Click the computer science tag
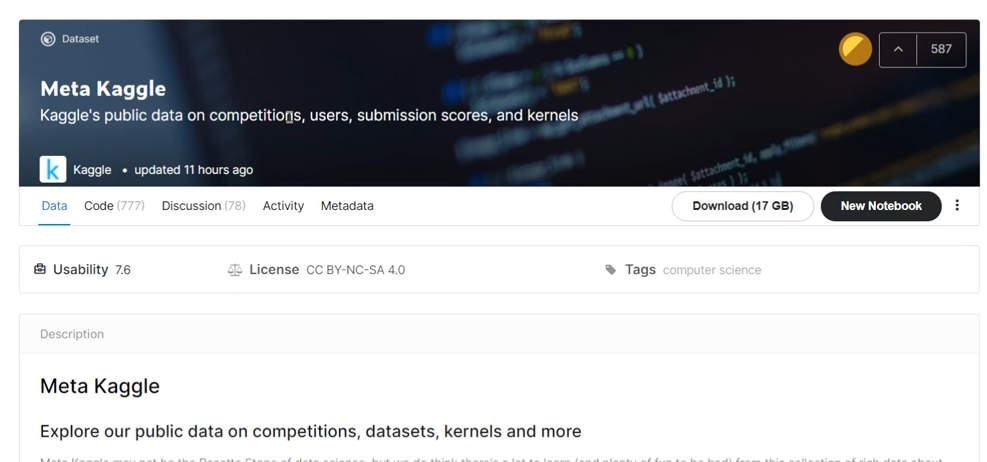This screenshot has height=462, width=987. tap(712, 270)
